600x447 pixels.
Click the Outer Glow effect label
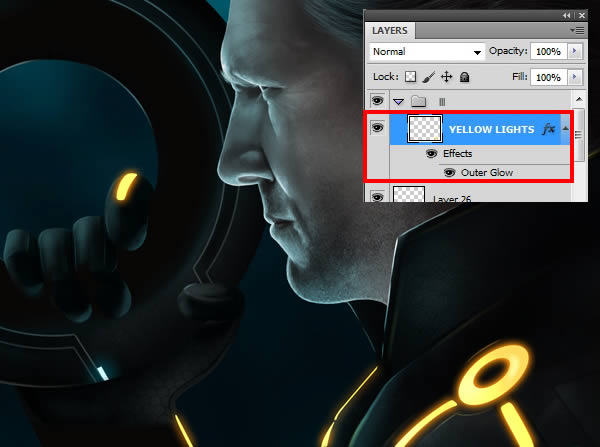point(487,173)
